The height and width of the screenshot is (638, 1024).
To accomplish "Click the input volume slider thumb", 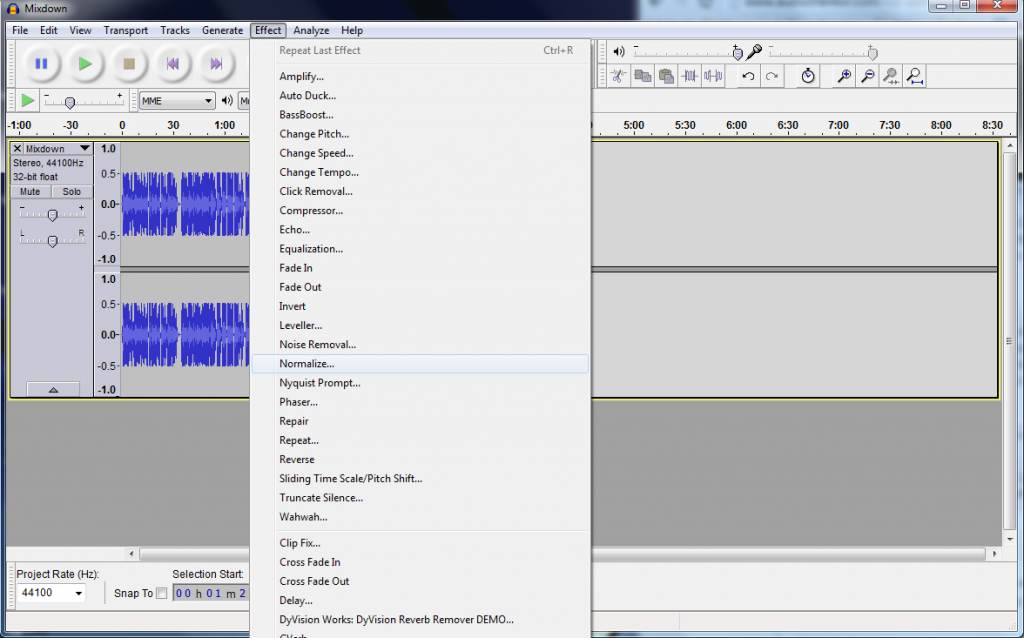I will [x=872, y=54].
